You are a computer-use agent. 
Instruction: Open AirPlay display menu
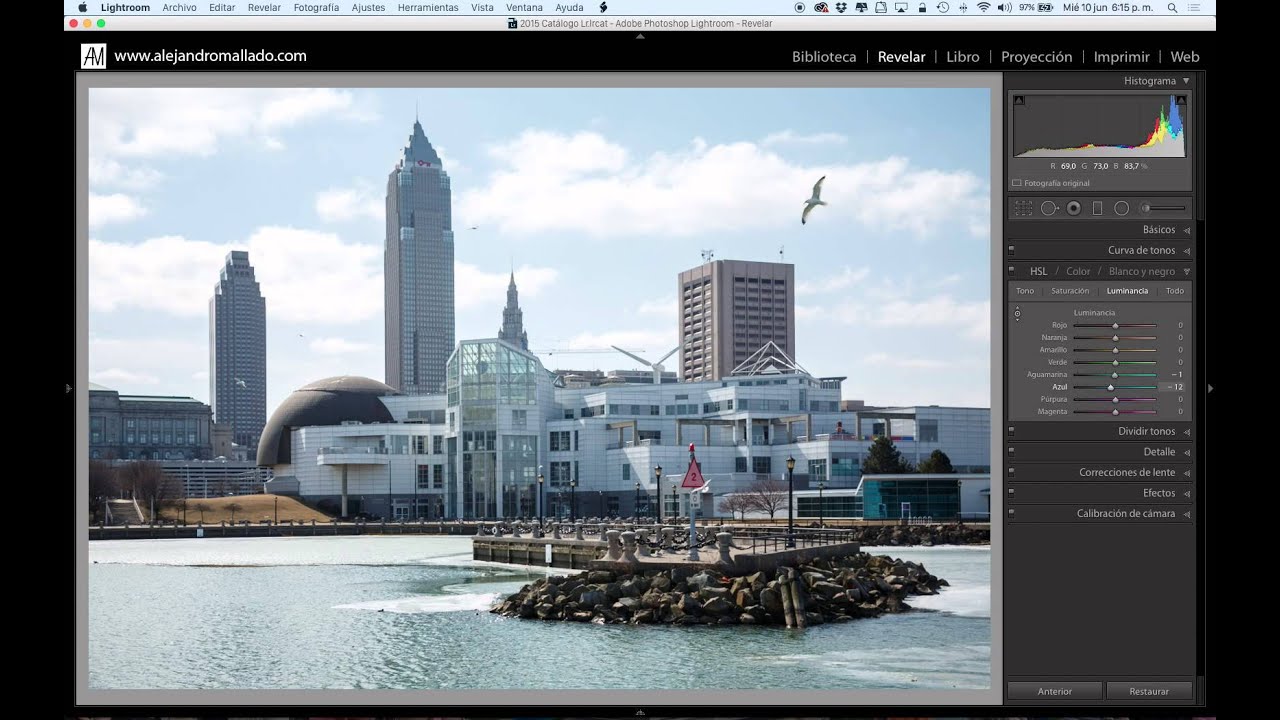[901, 7]
